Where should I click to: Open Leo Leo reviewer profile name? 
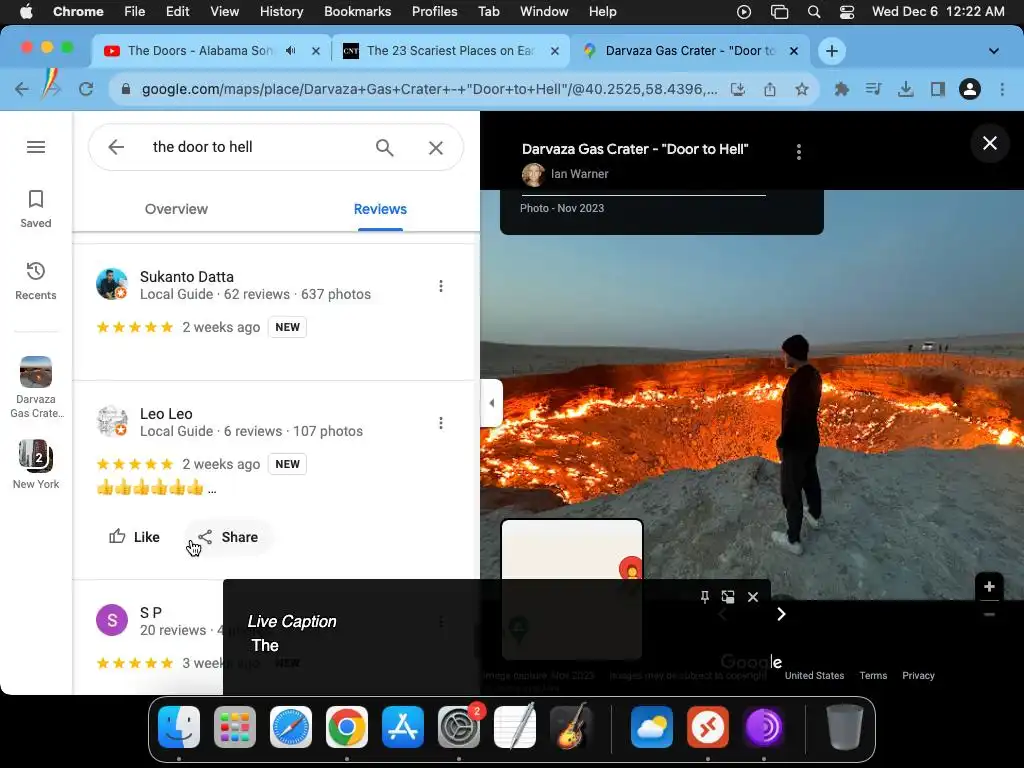pos(166,414)
